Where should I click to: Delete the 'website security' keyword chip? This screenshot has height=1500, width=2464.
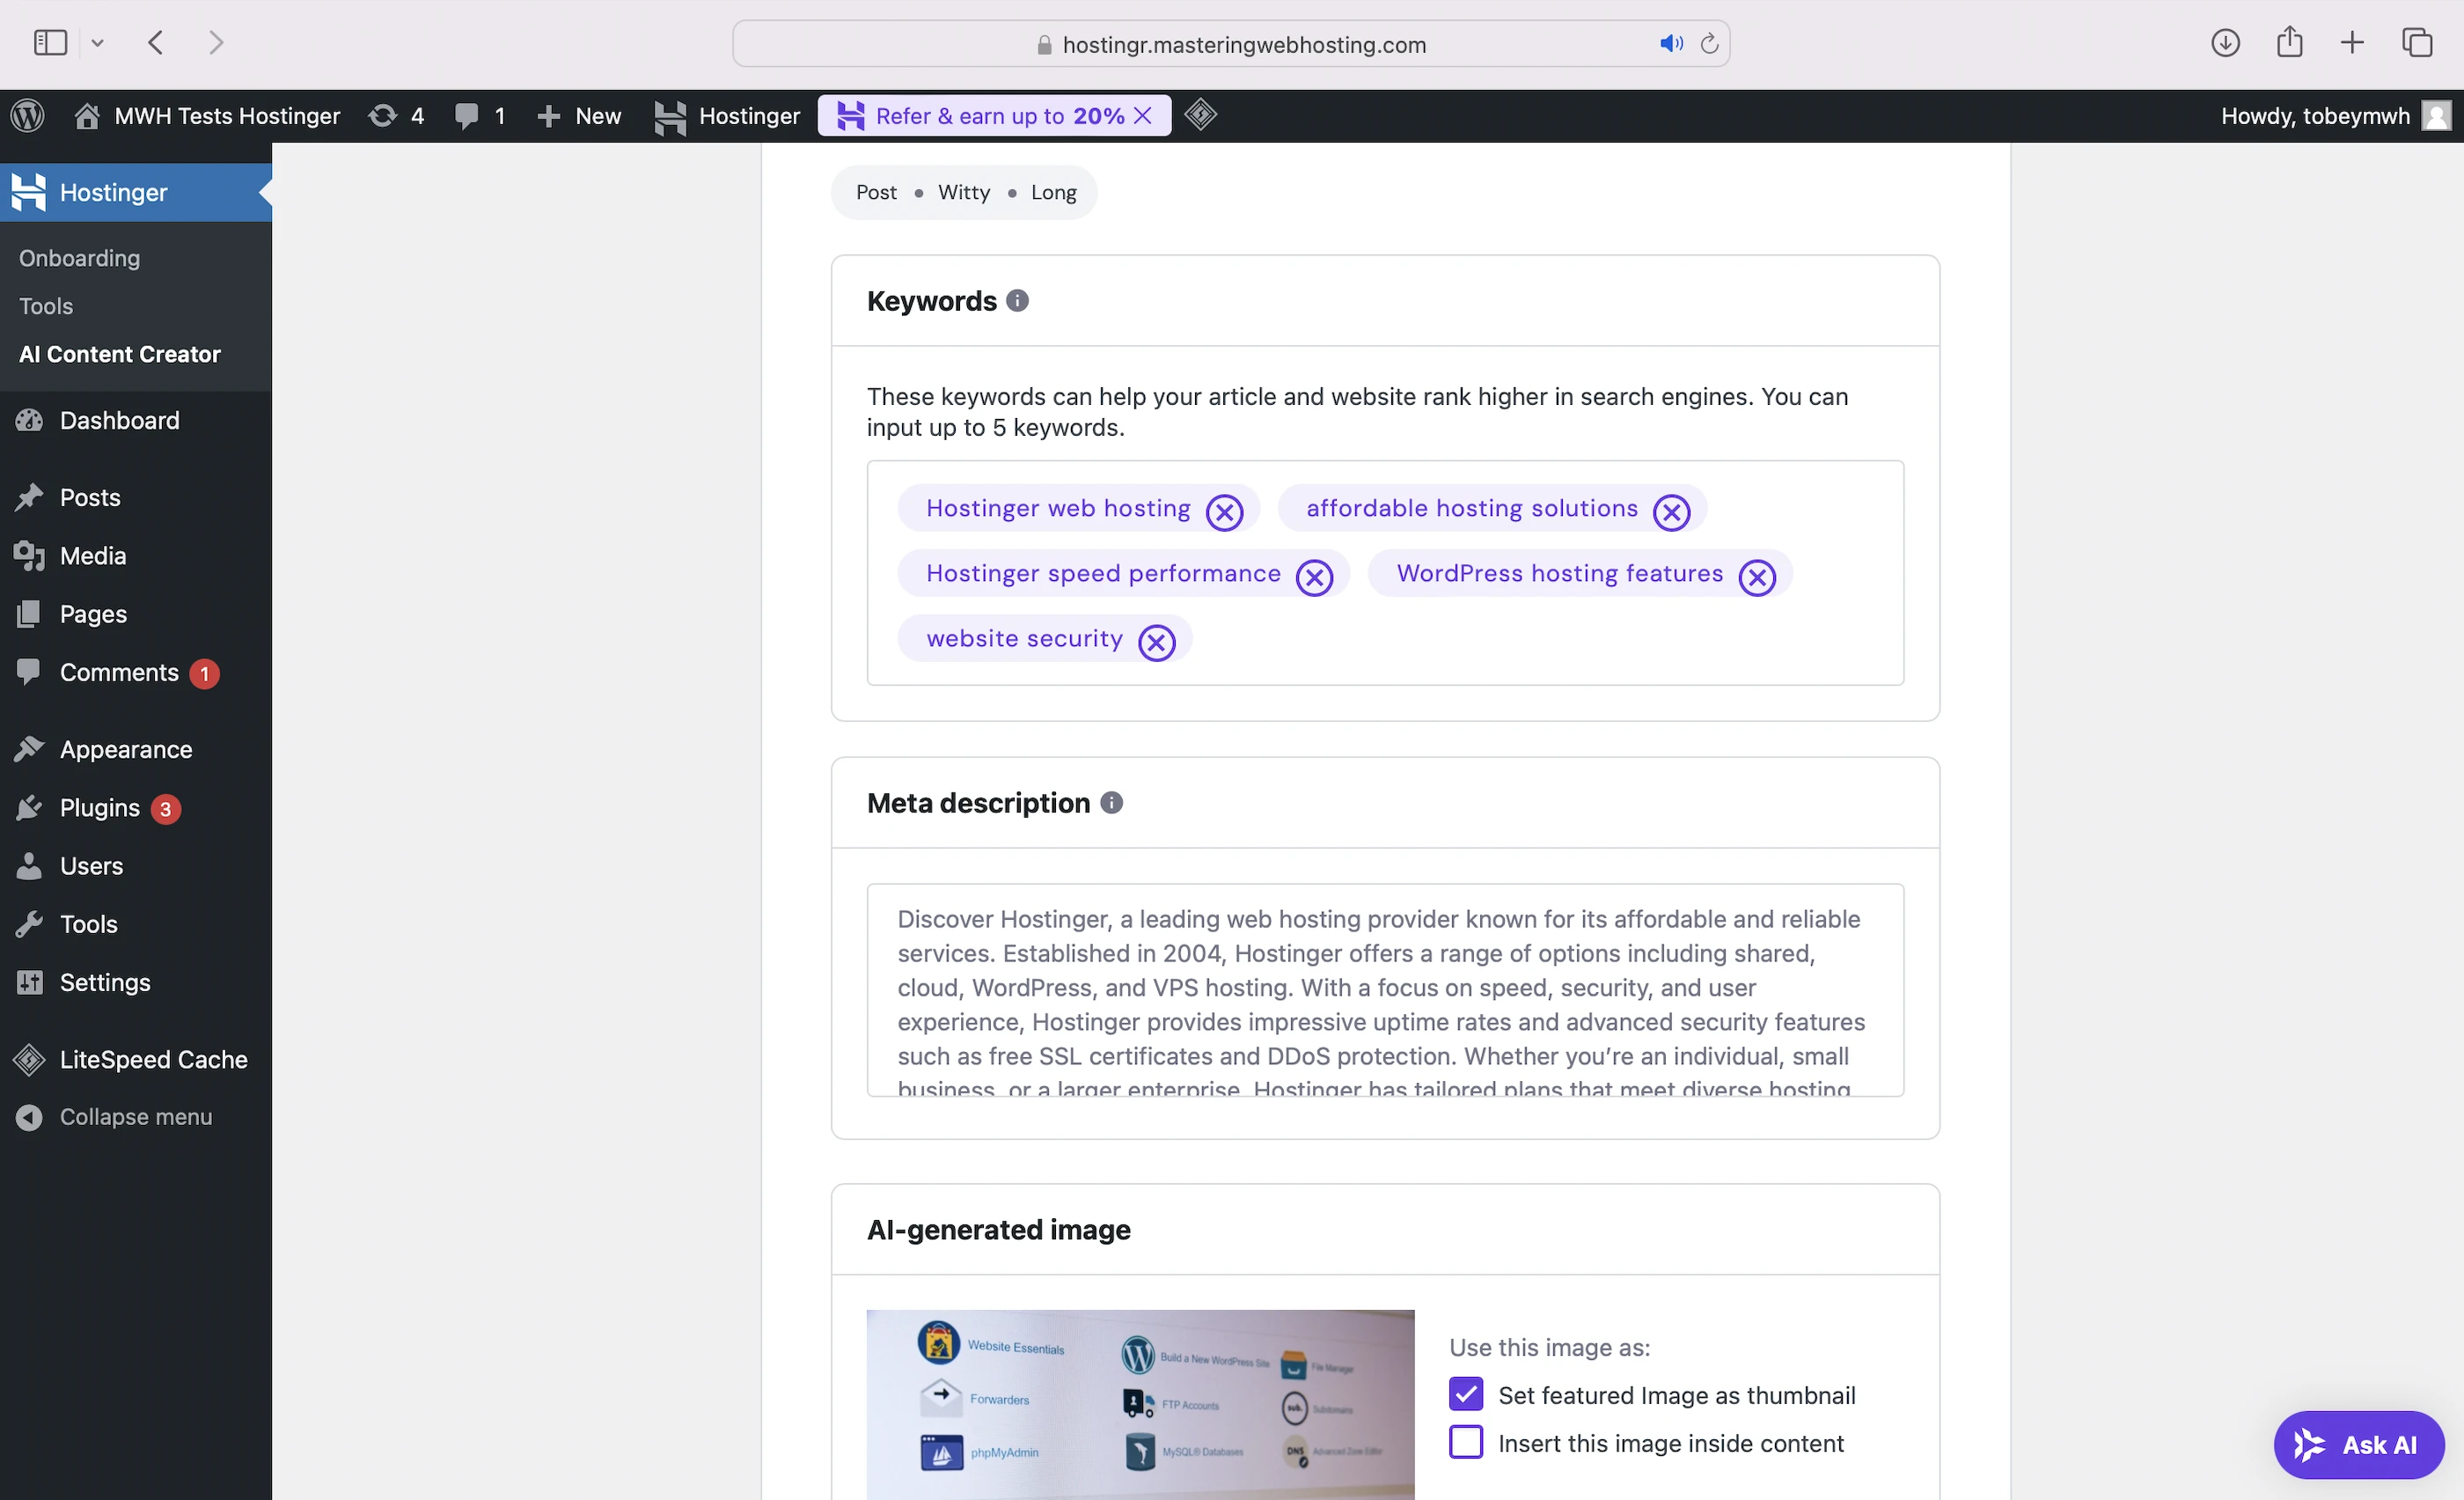(x=1157, y=642)
